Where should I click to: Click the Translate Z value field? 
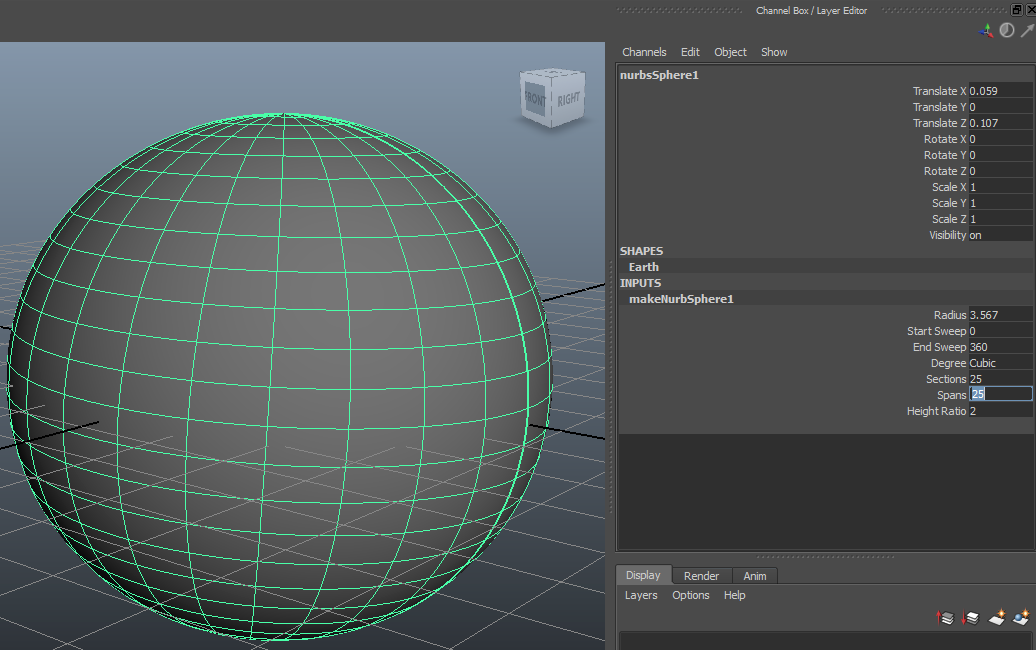tap(1000, 123)
